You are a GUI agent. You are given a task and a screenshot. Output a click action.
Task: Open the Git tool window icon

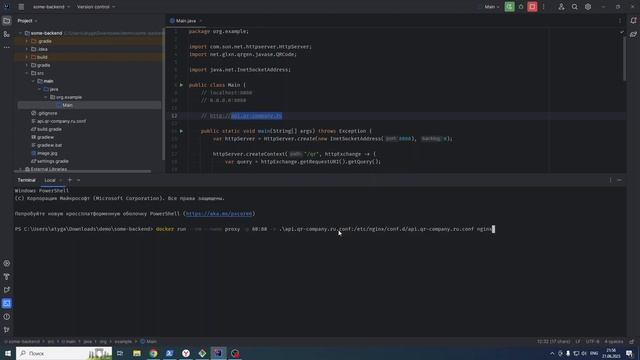point(7,330)
